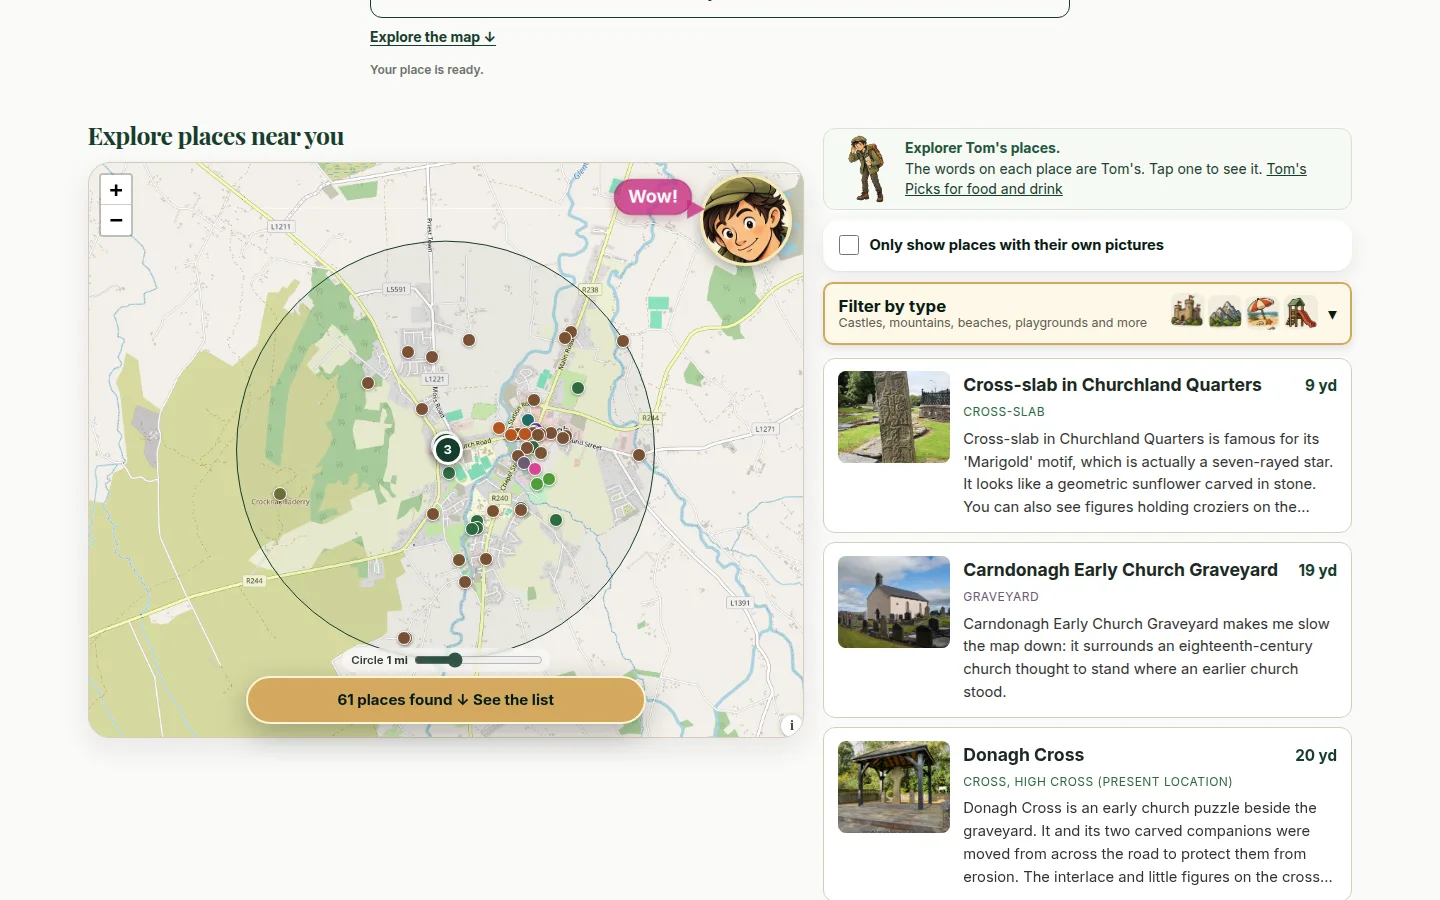Click the CROSS-SLAB category label
The image size is (1440, 900).
coord(1004,412)
